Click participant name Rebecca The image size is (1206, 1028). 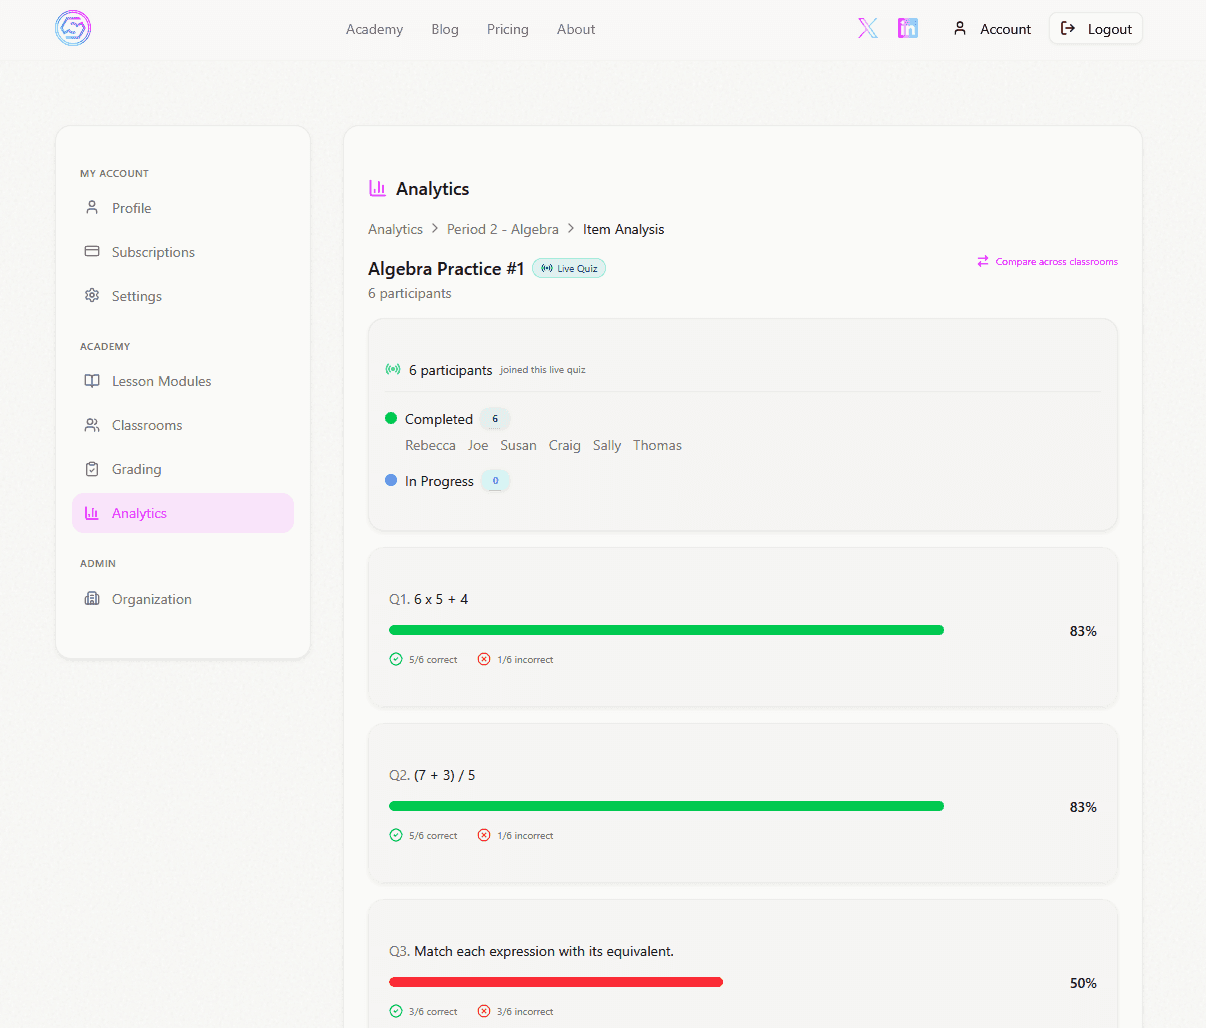pyautogui.click(x=430, y=445)
